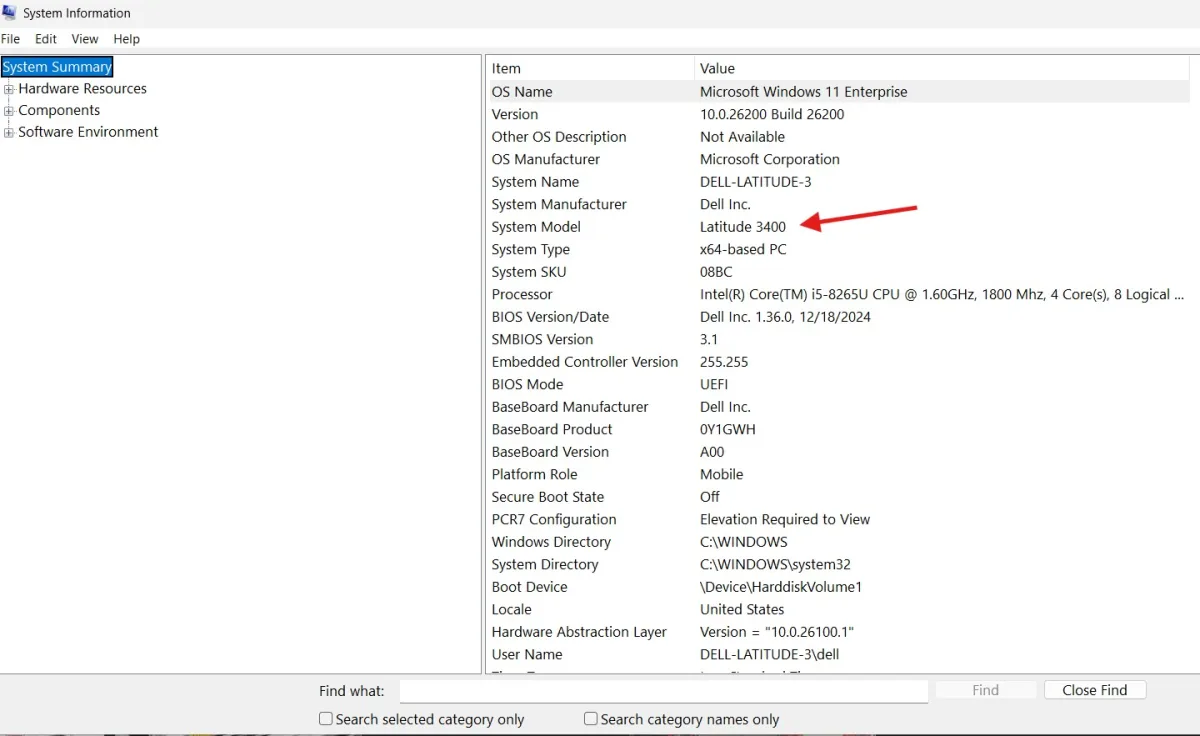Open the Help menu

(x=127, y=39)
